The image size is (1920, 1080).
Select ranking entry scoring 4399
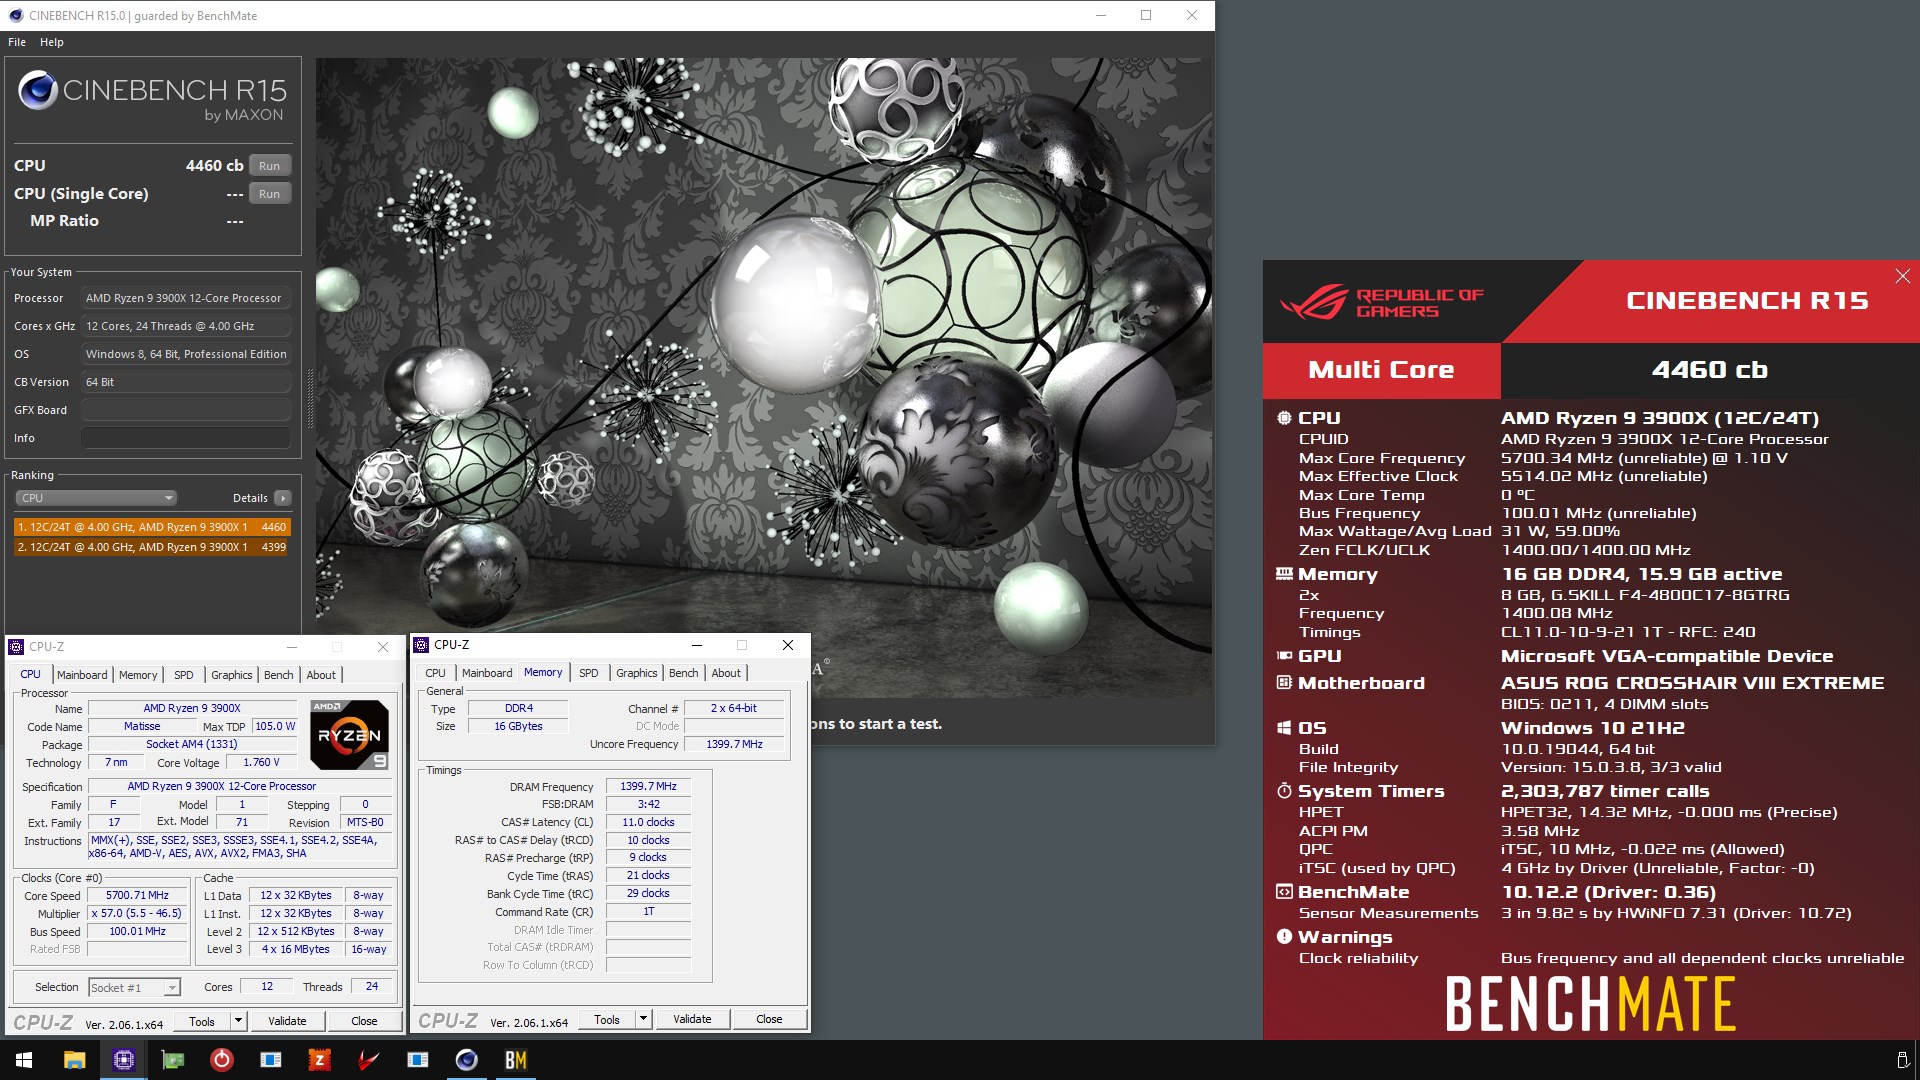pyautogui.click(x=152, y=547)
